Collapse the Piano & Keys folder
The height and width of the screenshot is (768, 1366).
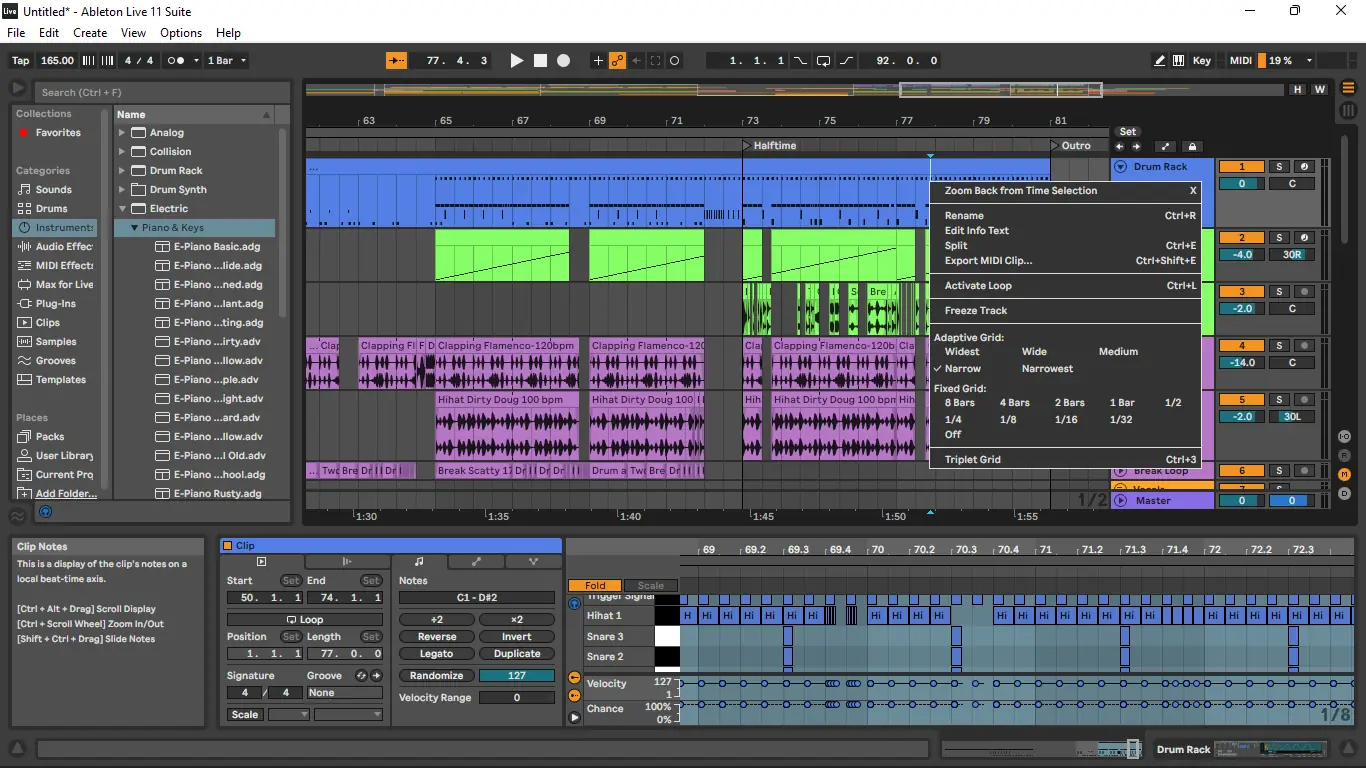pyautogui.click(x=134, y=228)
